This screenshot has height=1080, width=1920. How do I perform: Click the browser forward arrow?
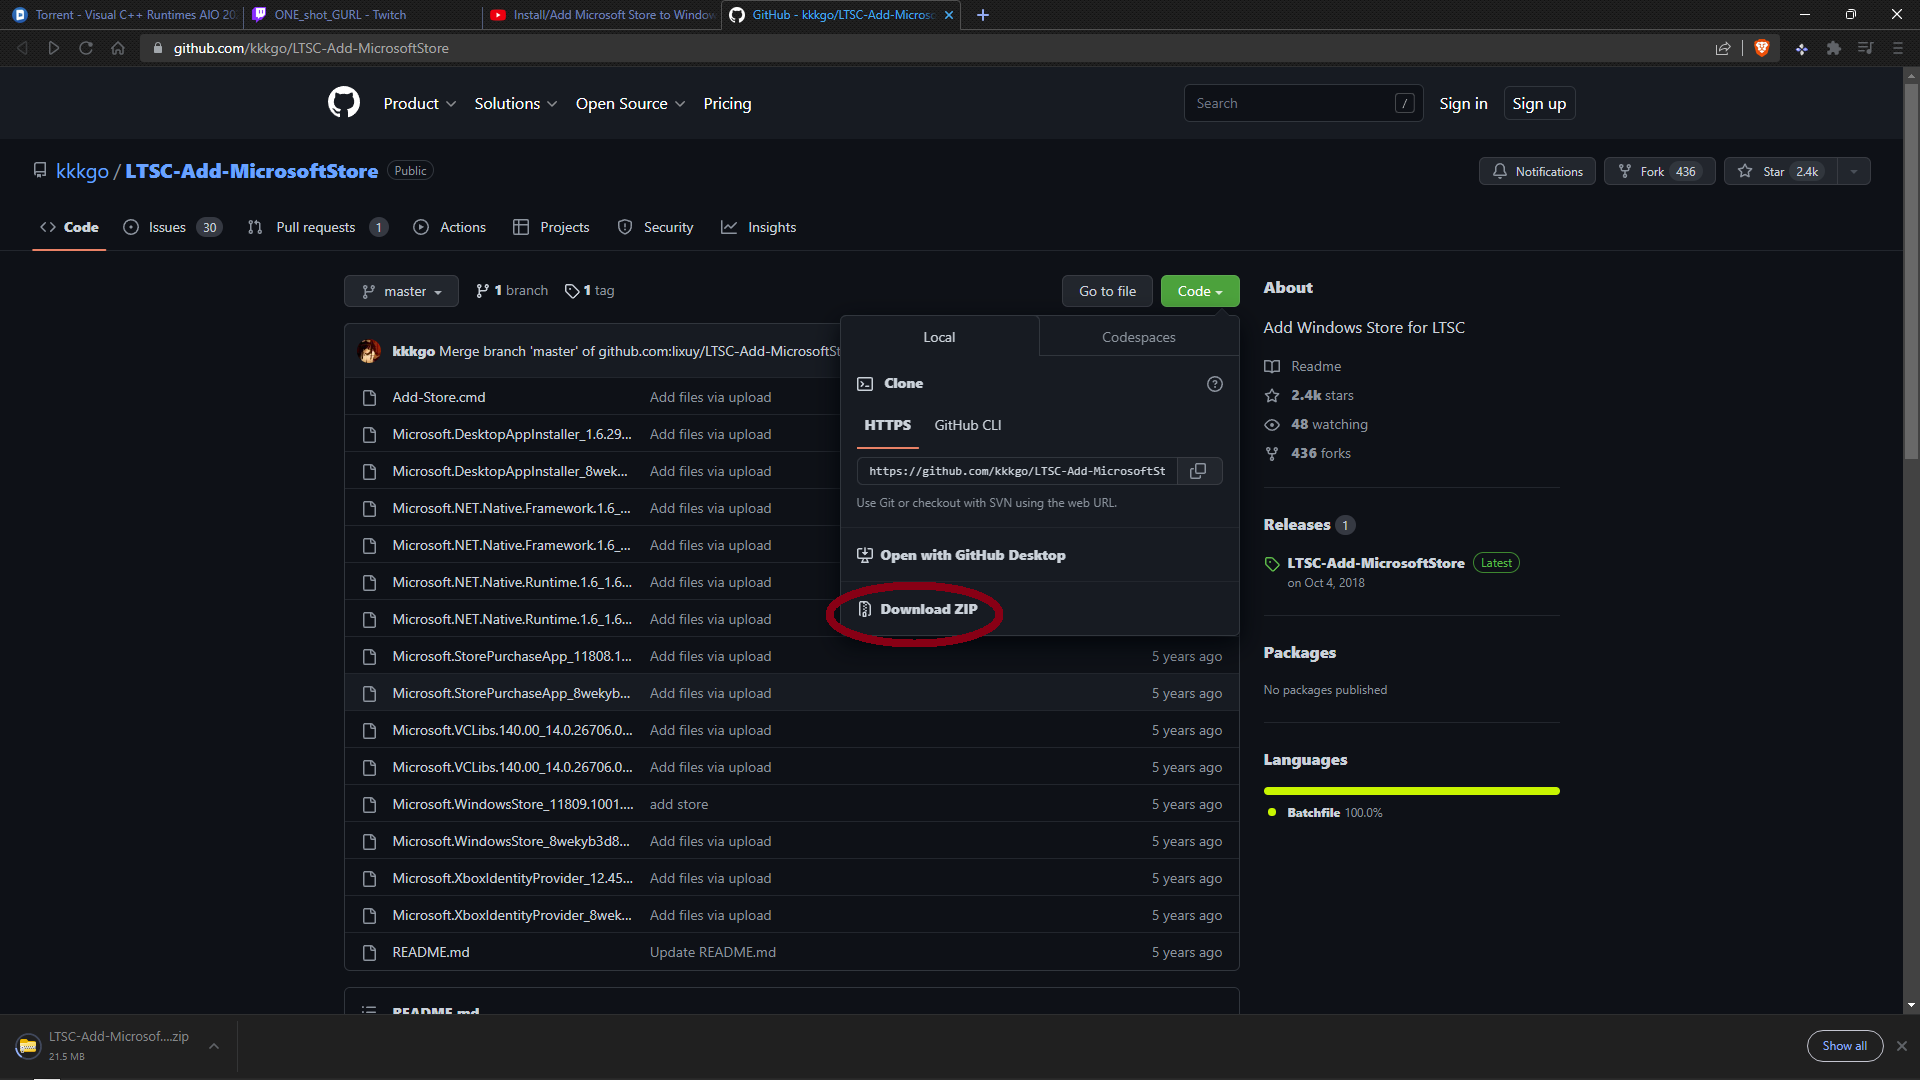pos(54,48)
